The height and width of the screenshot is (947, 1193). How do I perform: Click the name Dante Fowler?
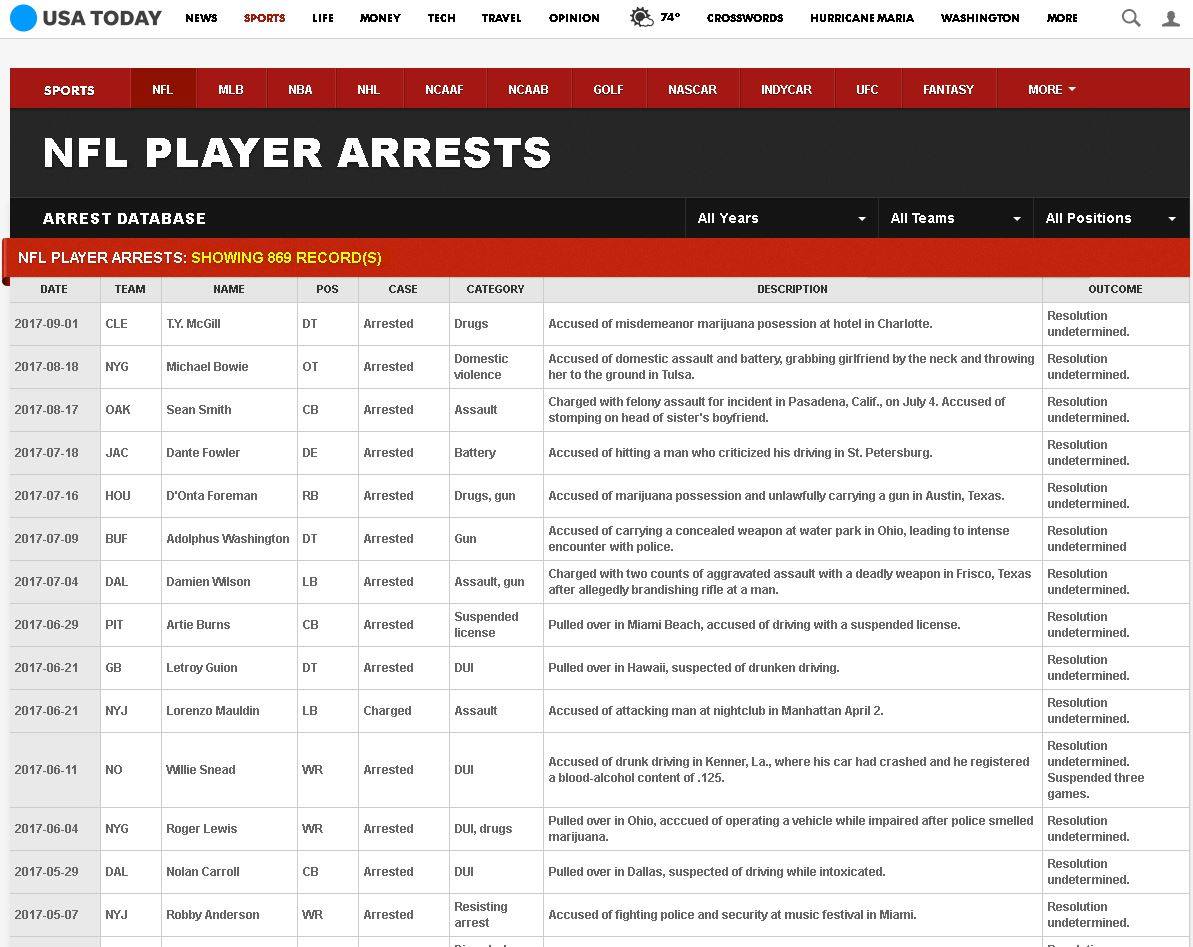point(203,453)
